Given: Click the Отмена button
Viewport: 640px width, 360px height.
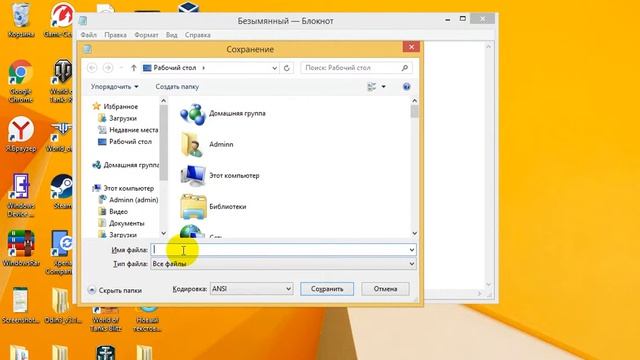Looking at the screenshot, I should [385, 289].
